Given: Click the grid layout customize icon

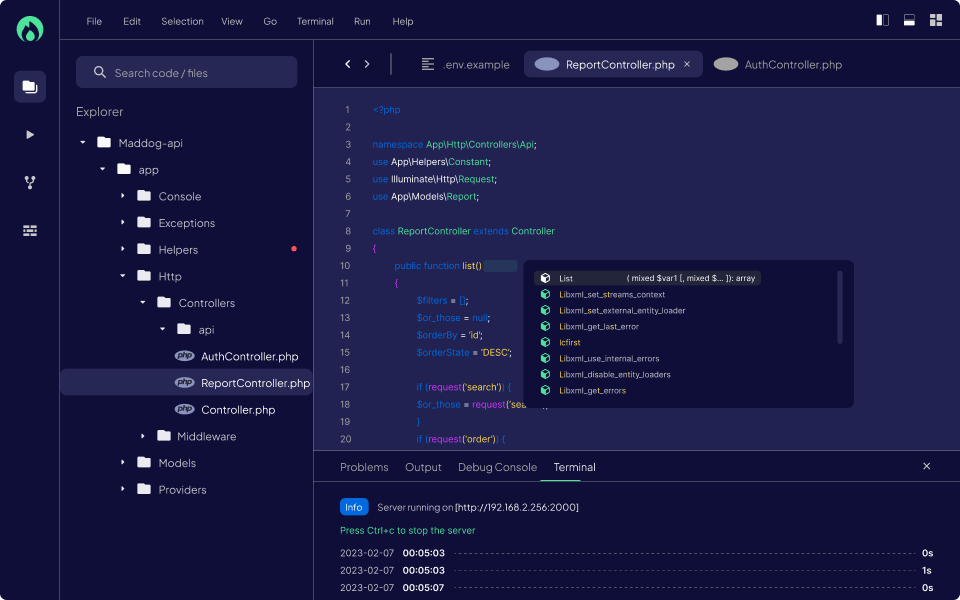Looking at the screenshot, I should (x=936, y=20).
